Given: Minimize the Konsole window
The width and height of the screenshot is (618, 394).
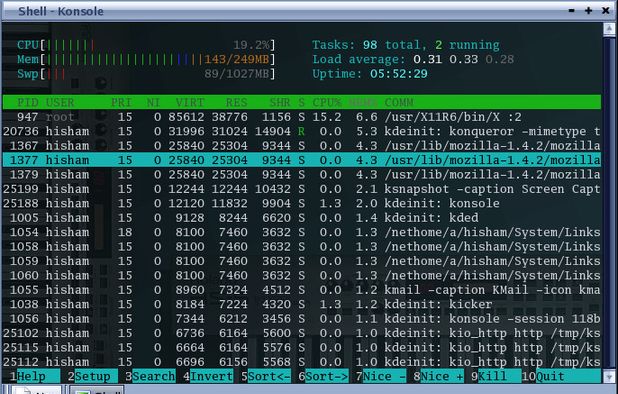Looking at the screenshot, I should point(571,11).
